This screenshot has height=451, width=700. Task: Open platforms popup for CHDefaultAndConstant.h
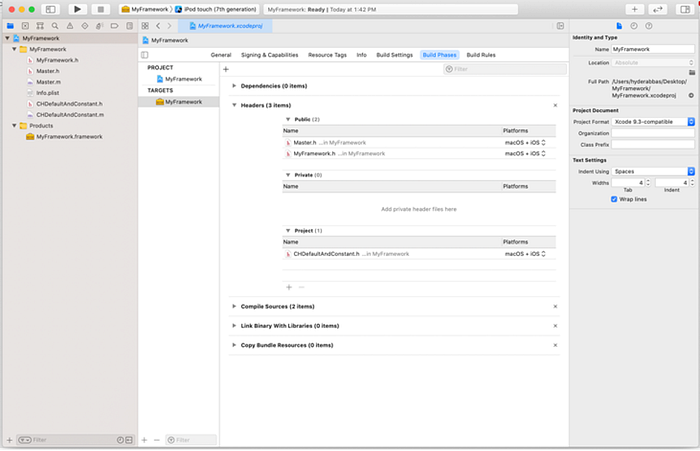pyautogui.click(x=525, y=254)
